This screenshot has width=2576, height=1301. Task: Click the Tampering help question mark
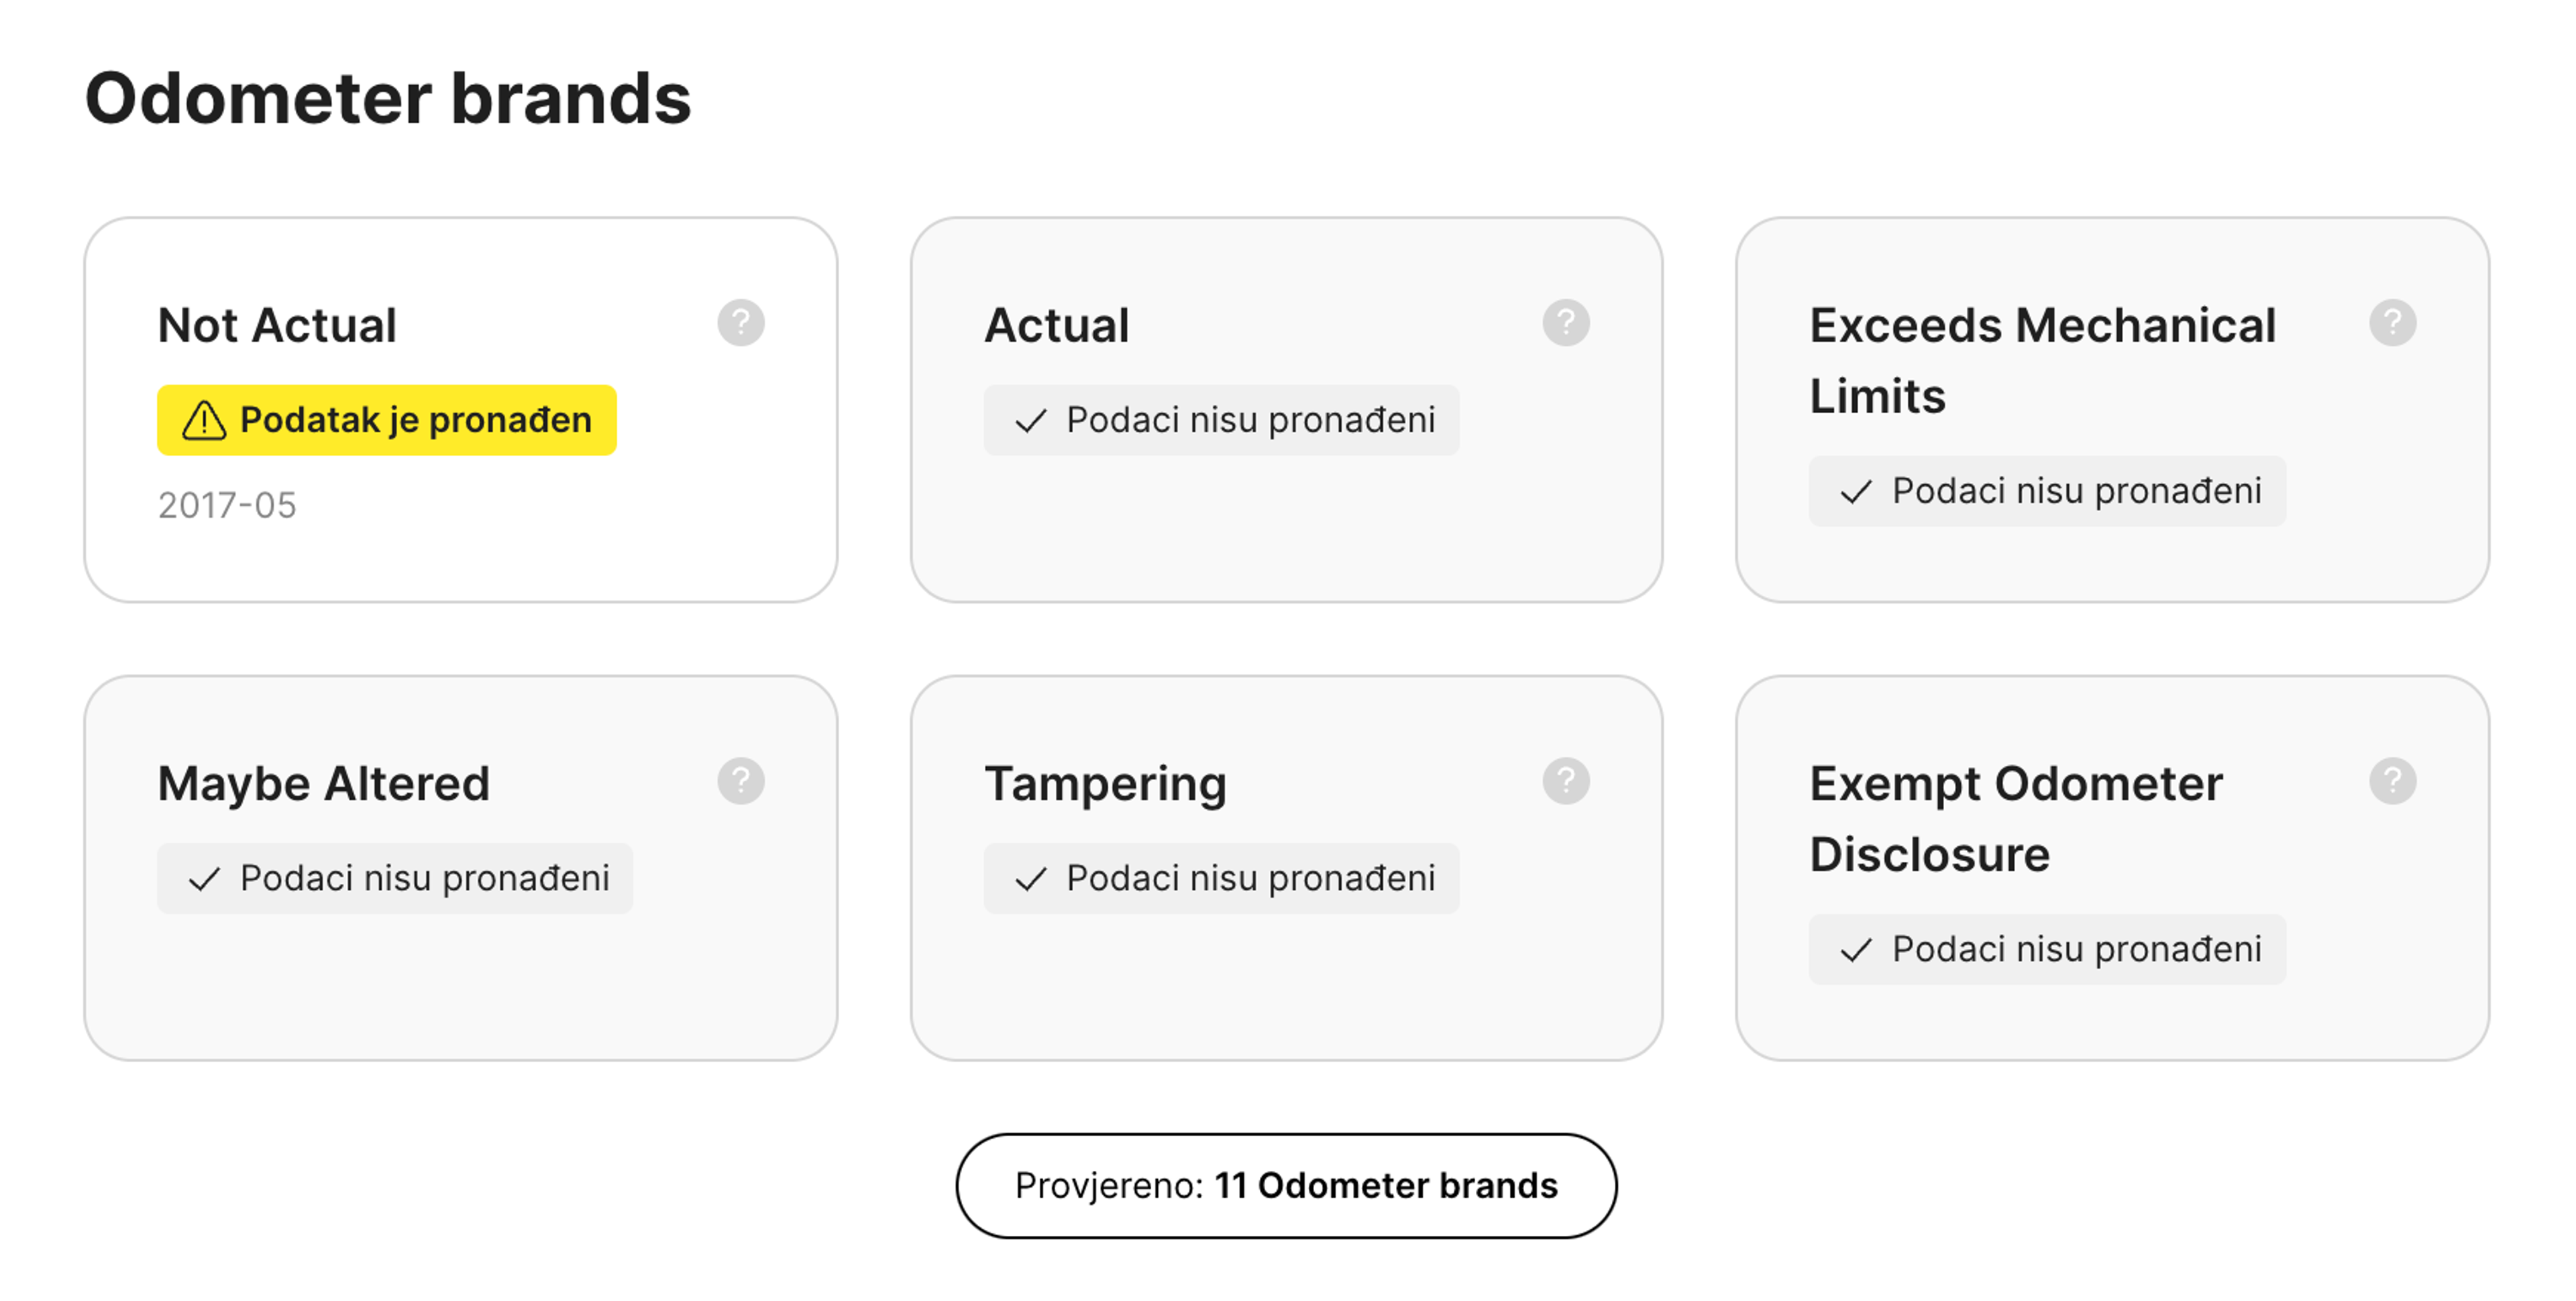(1565, 781)
